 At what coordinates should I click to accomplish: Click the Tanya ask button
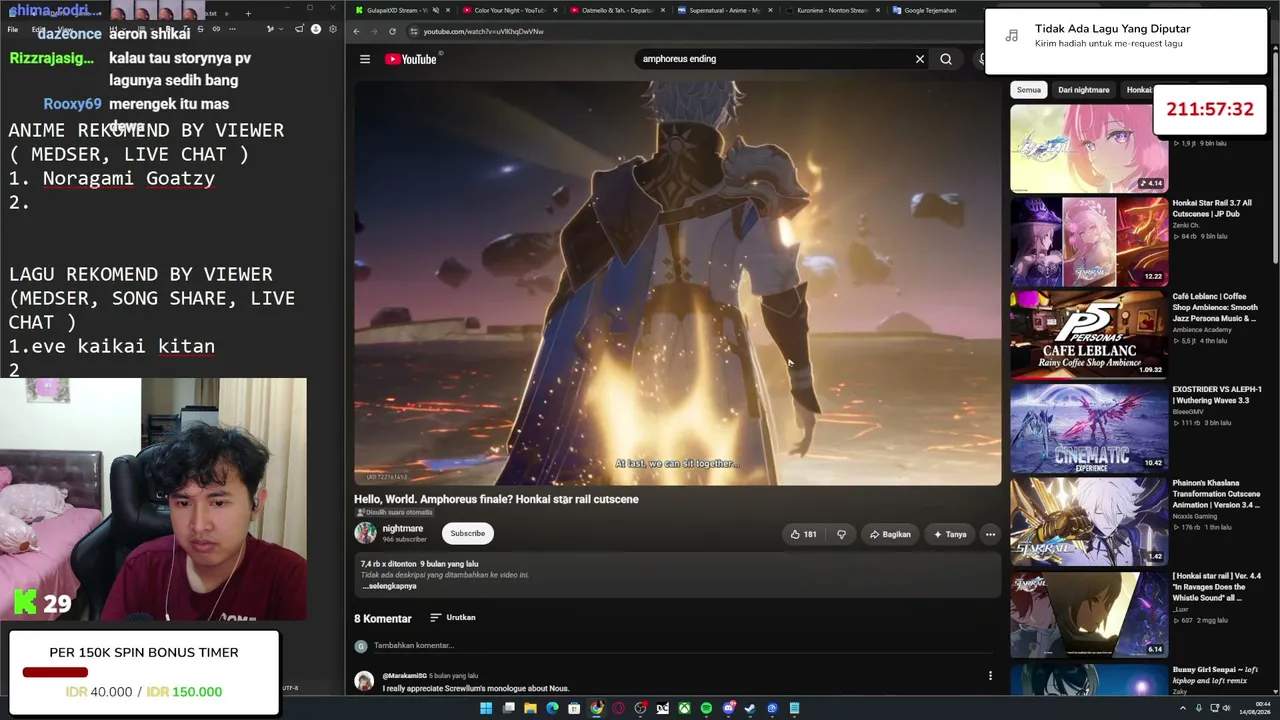[950, 534]
